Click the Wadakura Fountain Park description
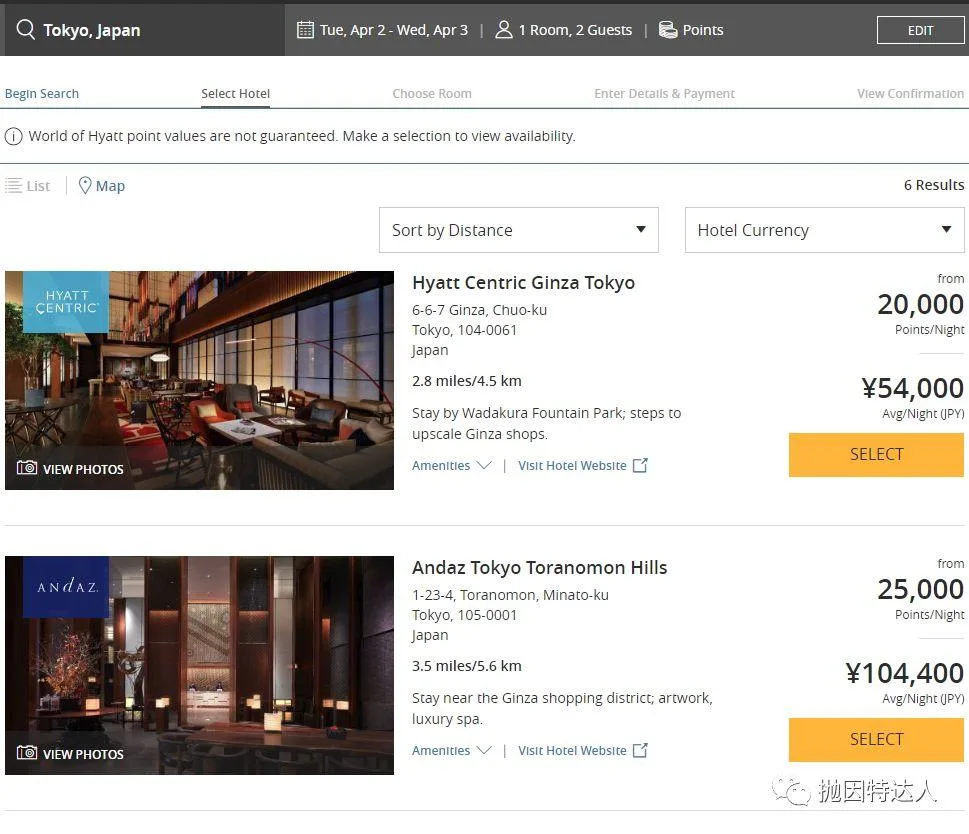Viewport: 969px width, 834px height. [x=546, y=423]
